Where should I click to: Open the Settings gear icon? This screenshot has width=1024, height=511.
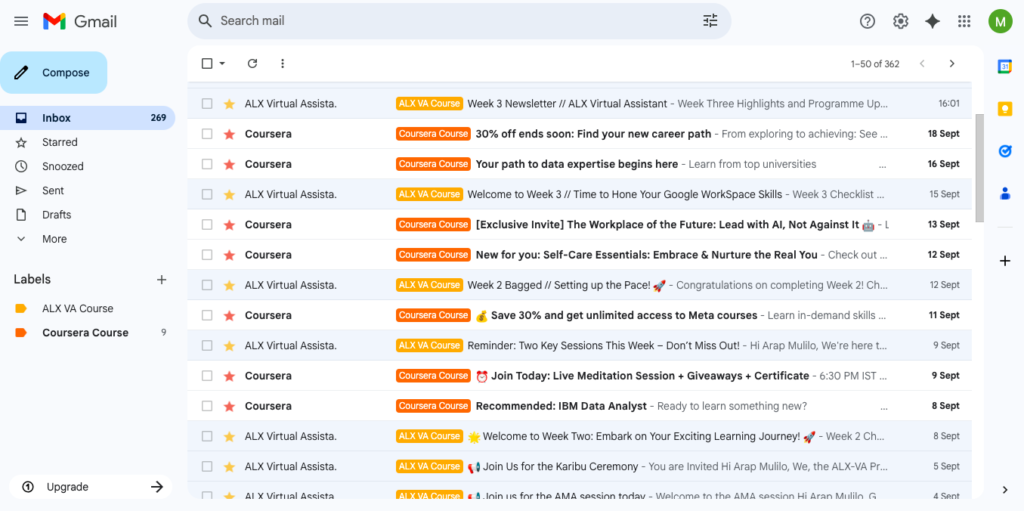(901, 21)
